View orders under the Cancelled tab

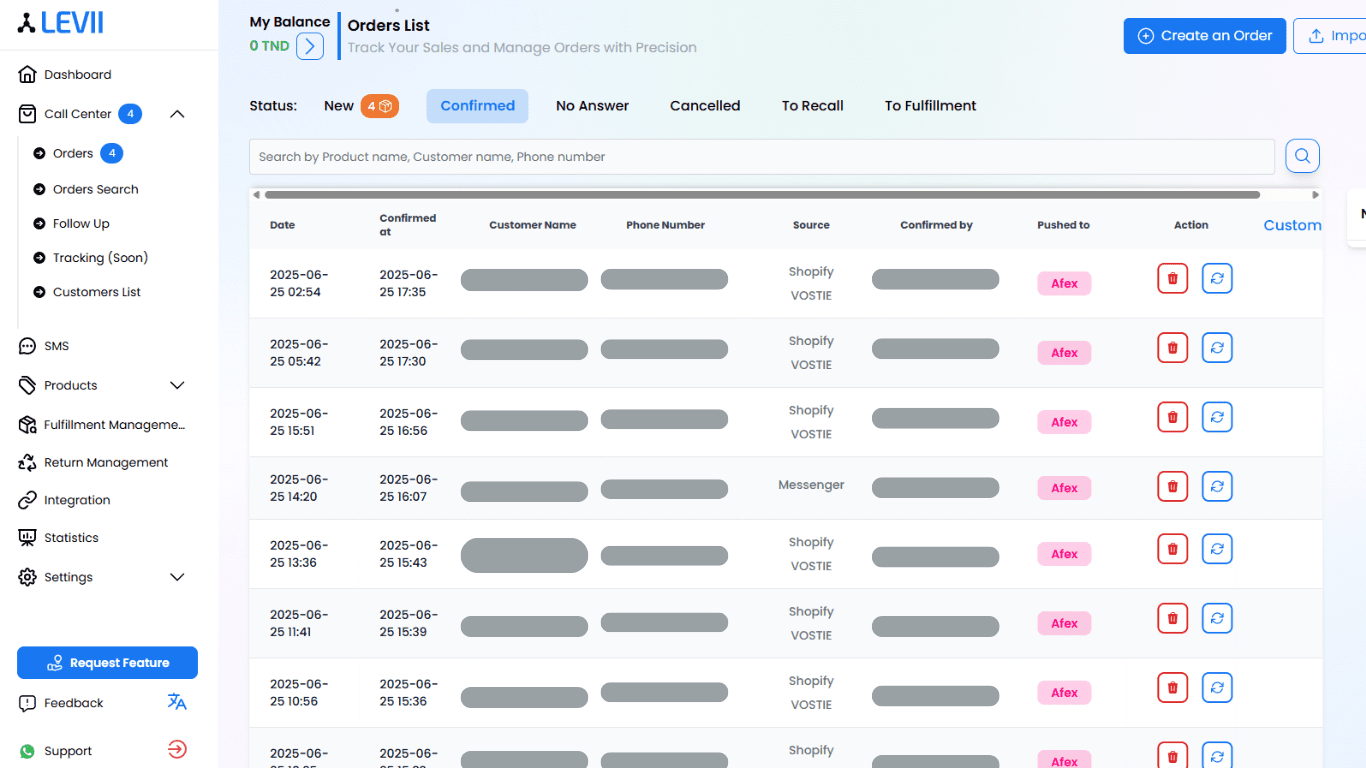coord(705,105)
